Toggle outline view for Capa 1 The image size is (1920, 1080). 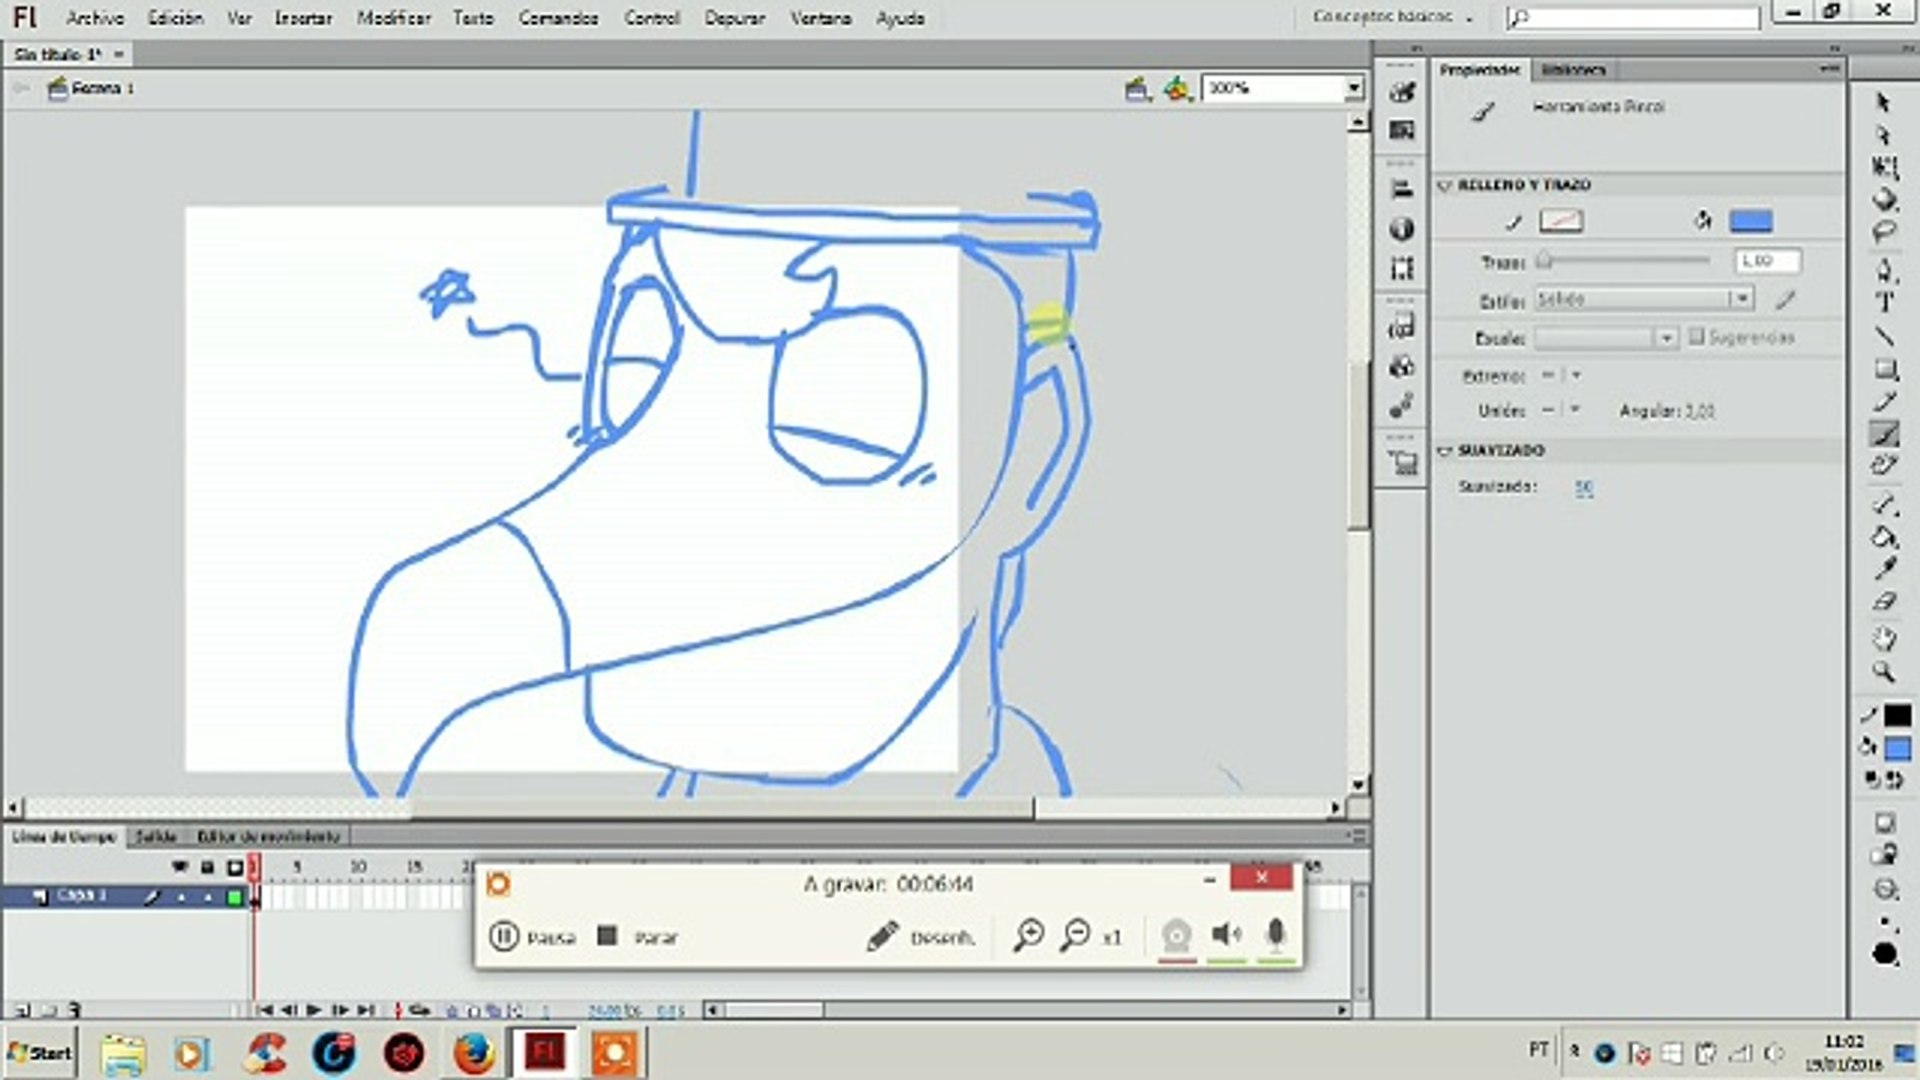click(234, 897)
